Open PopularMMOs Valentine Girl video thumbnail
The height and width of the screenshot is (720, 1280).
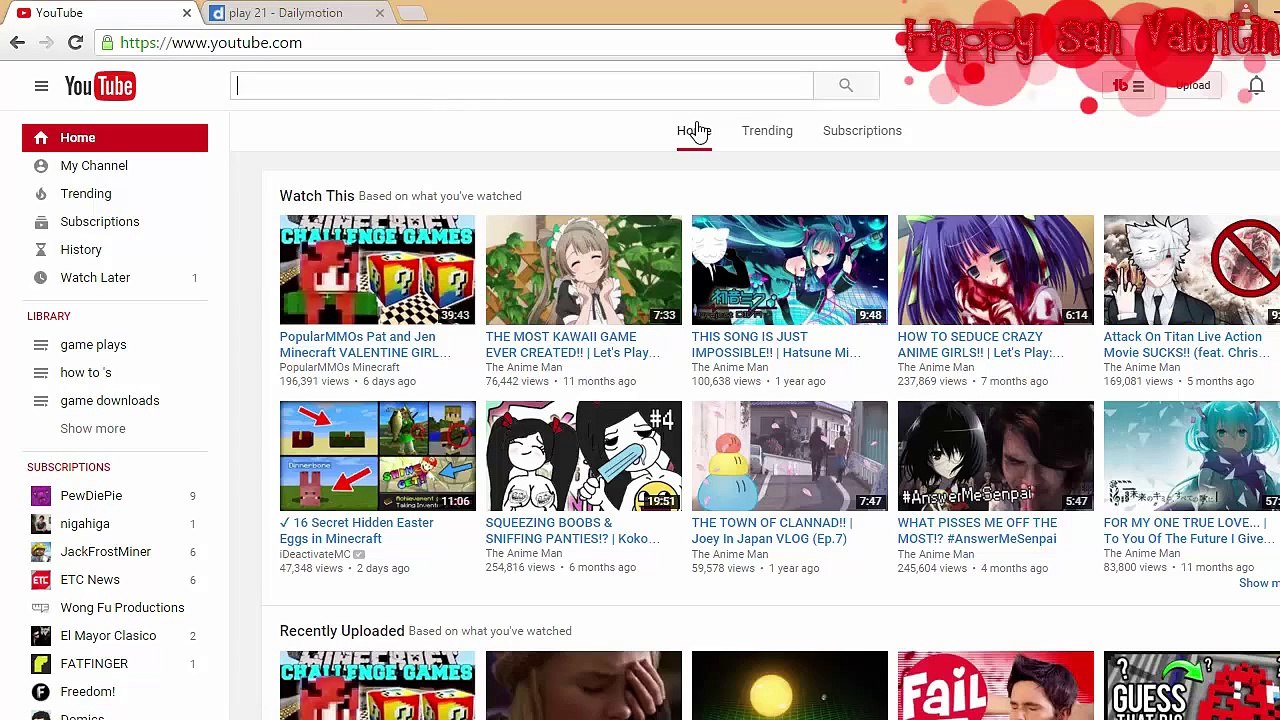[378, 270]
